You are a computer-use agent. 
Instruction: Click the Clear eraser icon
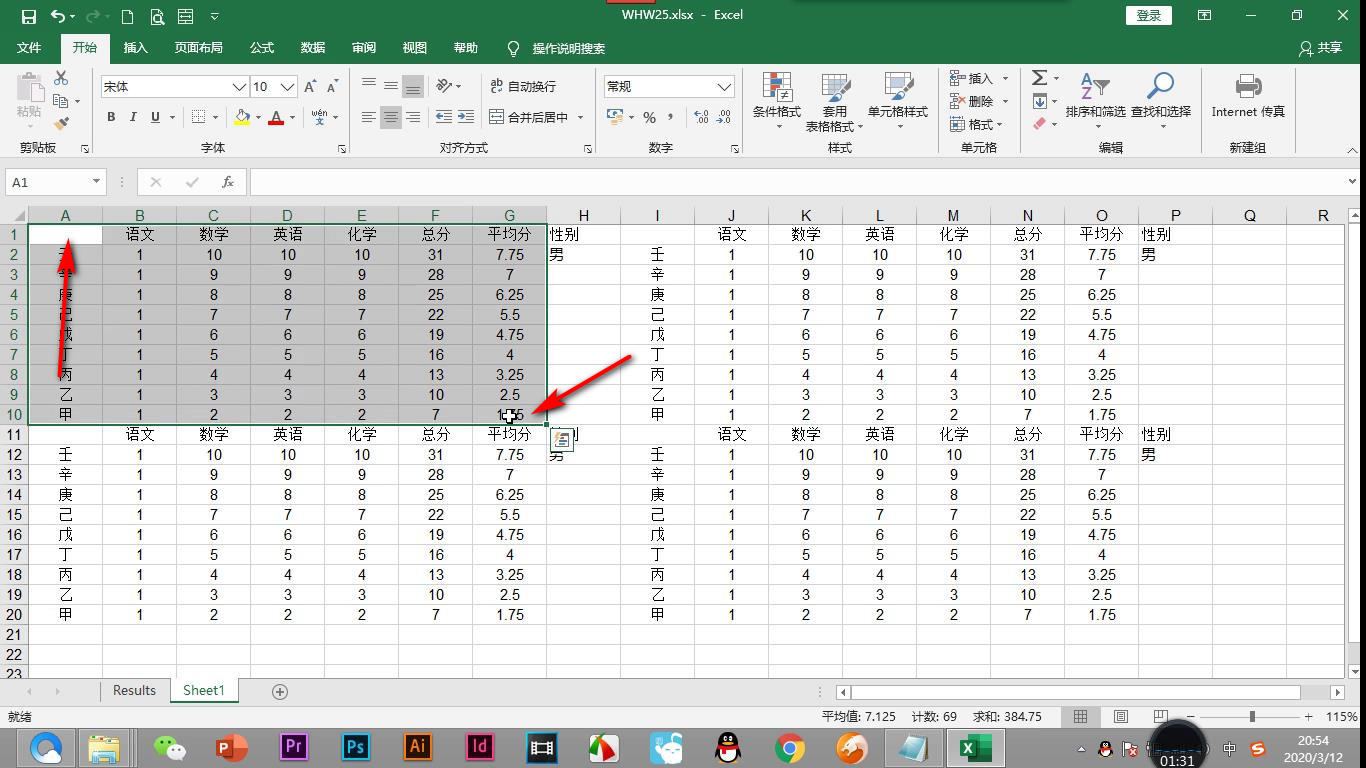1039,124
